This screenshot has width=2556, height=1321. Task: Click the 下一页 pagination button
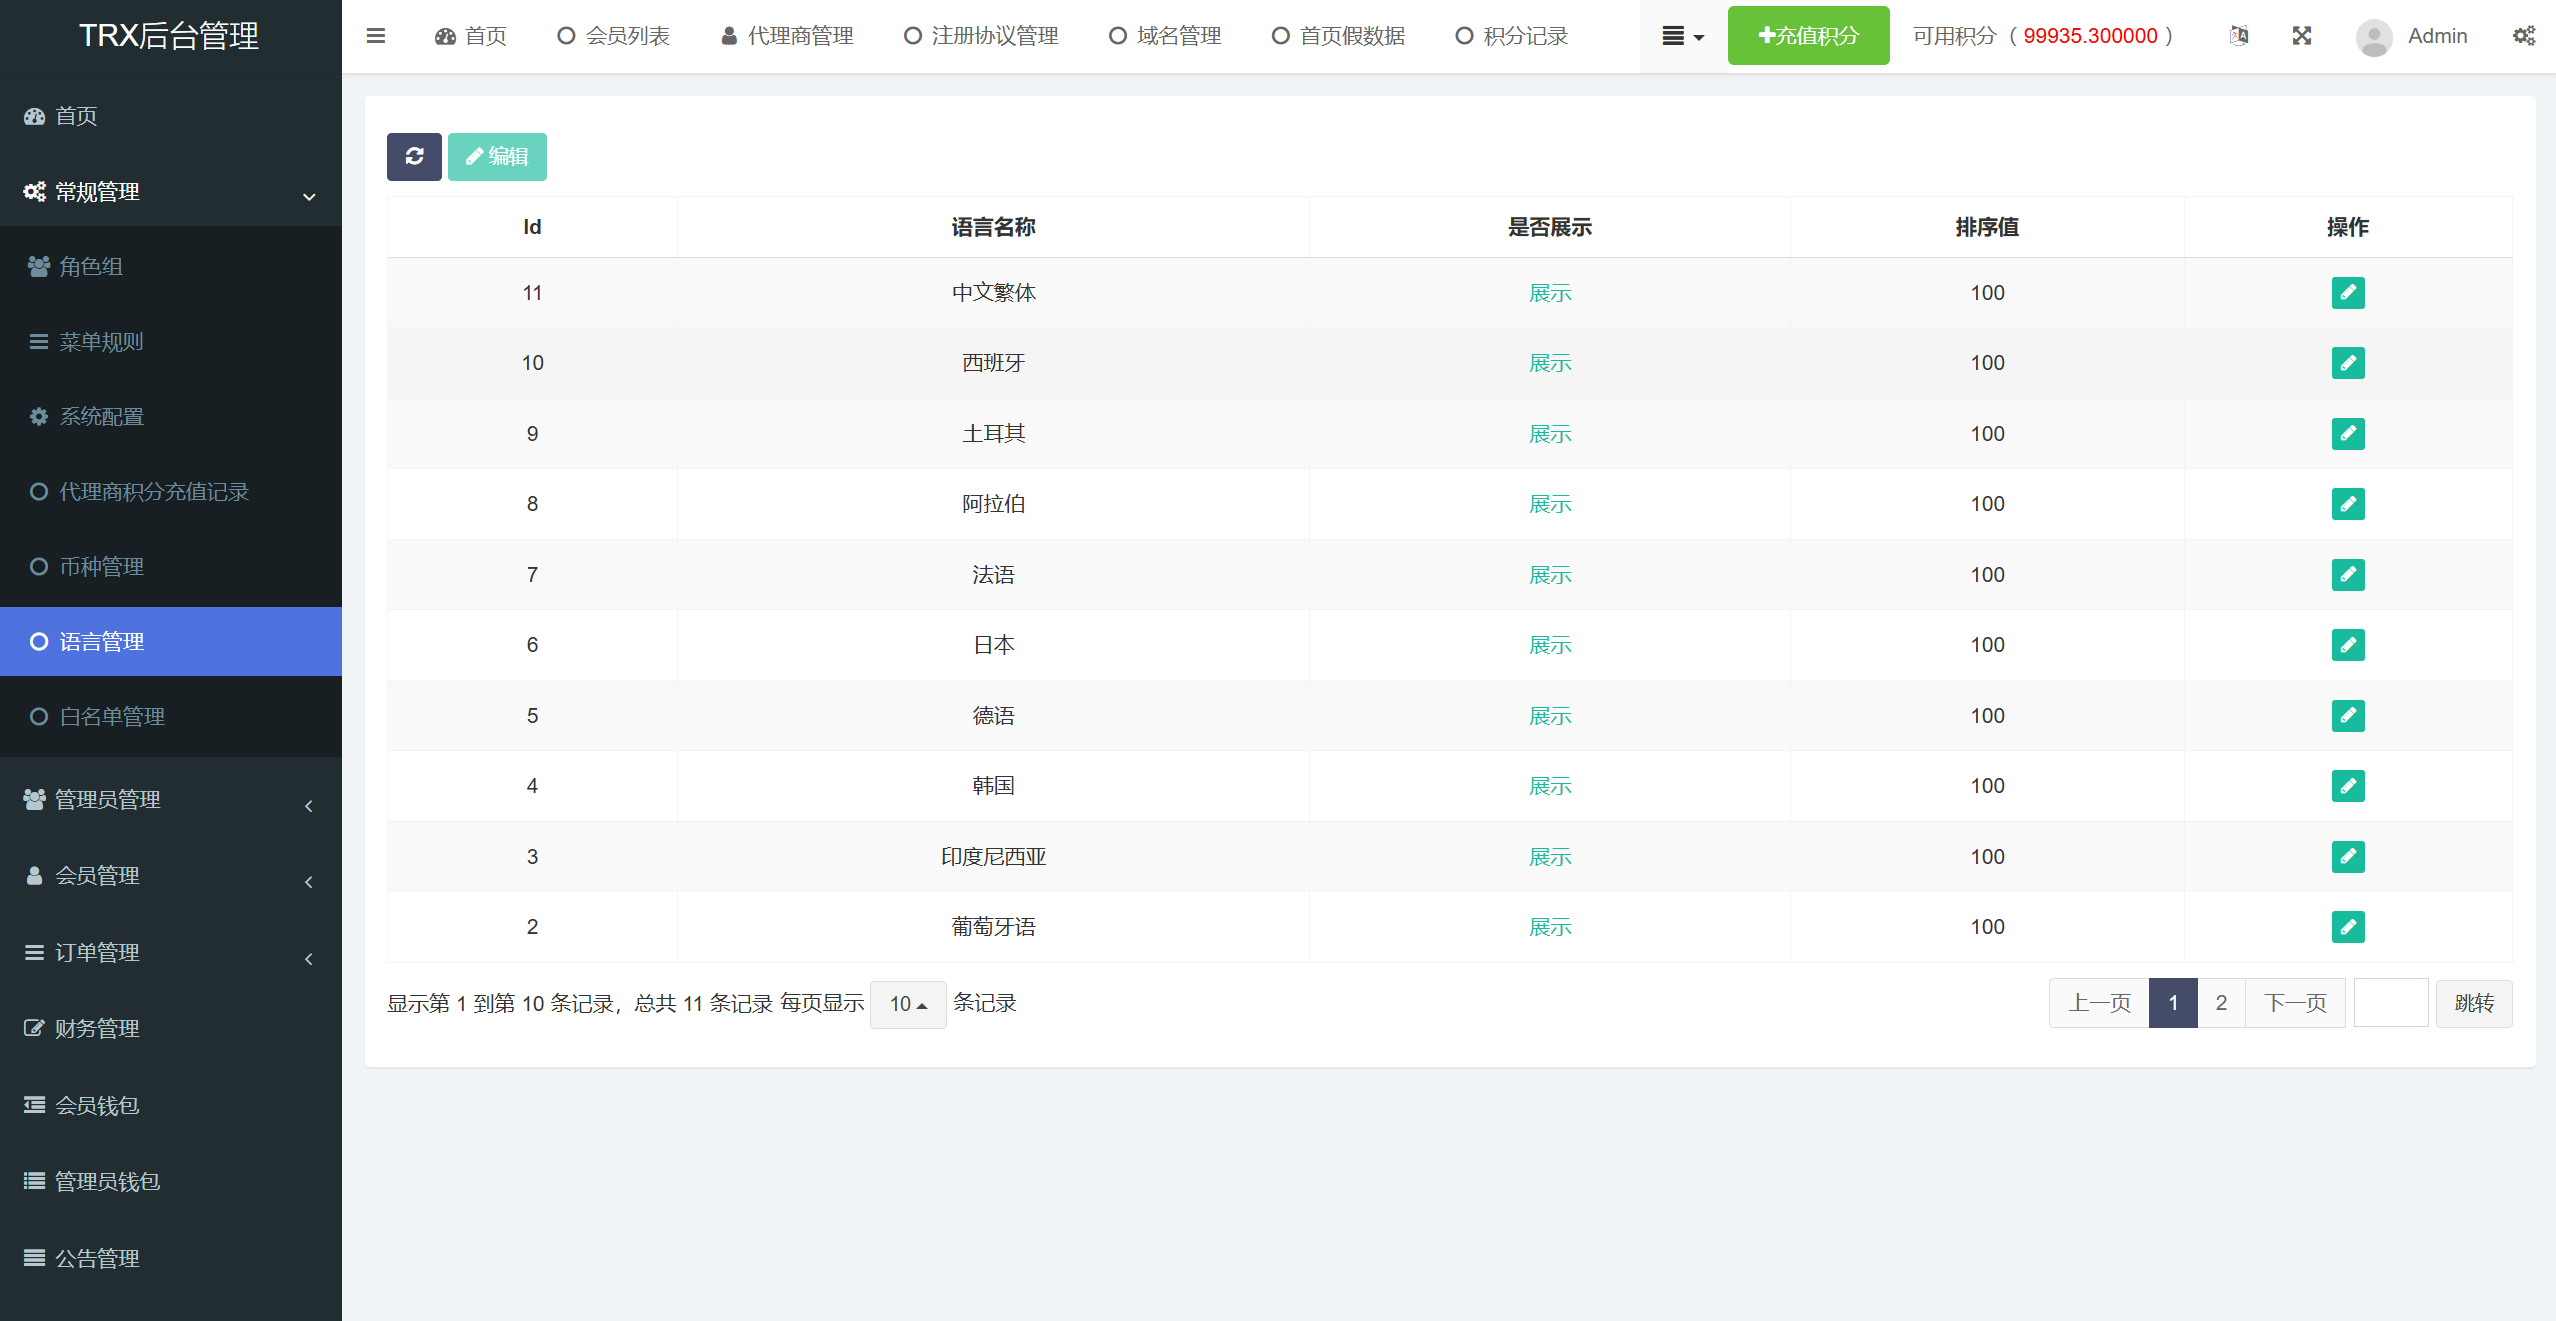pos(2295,1003)
